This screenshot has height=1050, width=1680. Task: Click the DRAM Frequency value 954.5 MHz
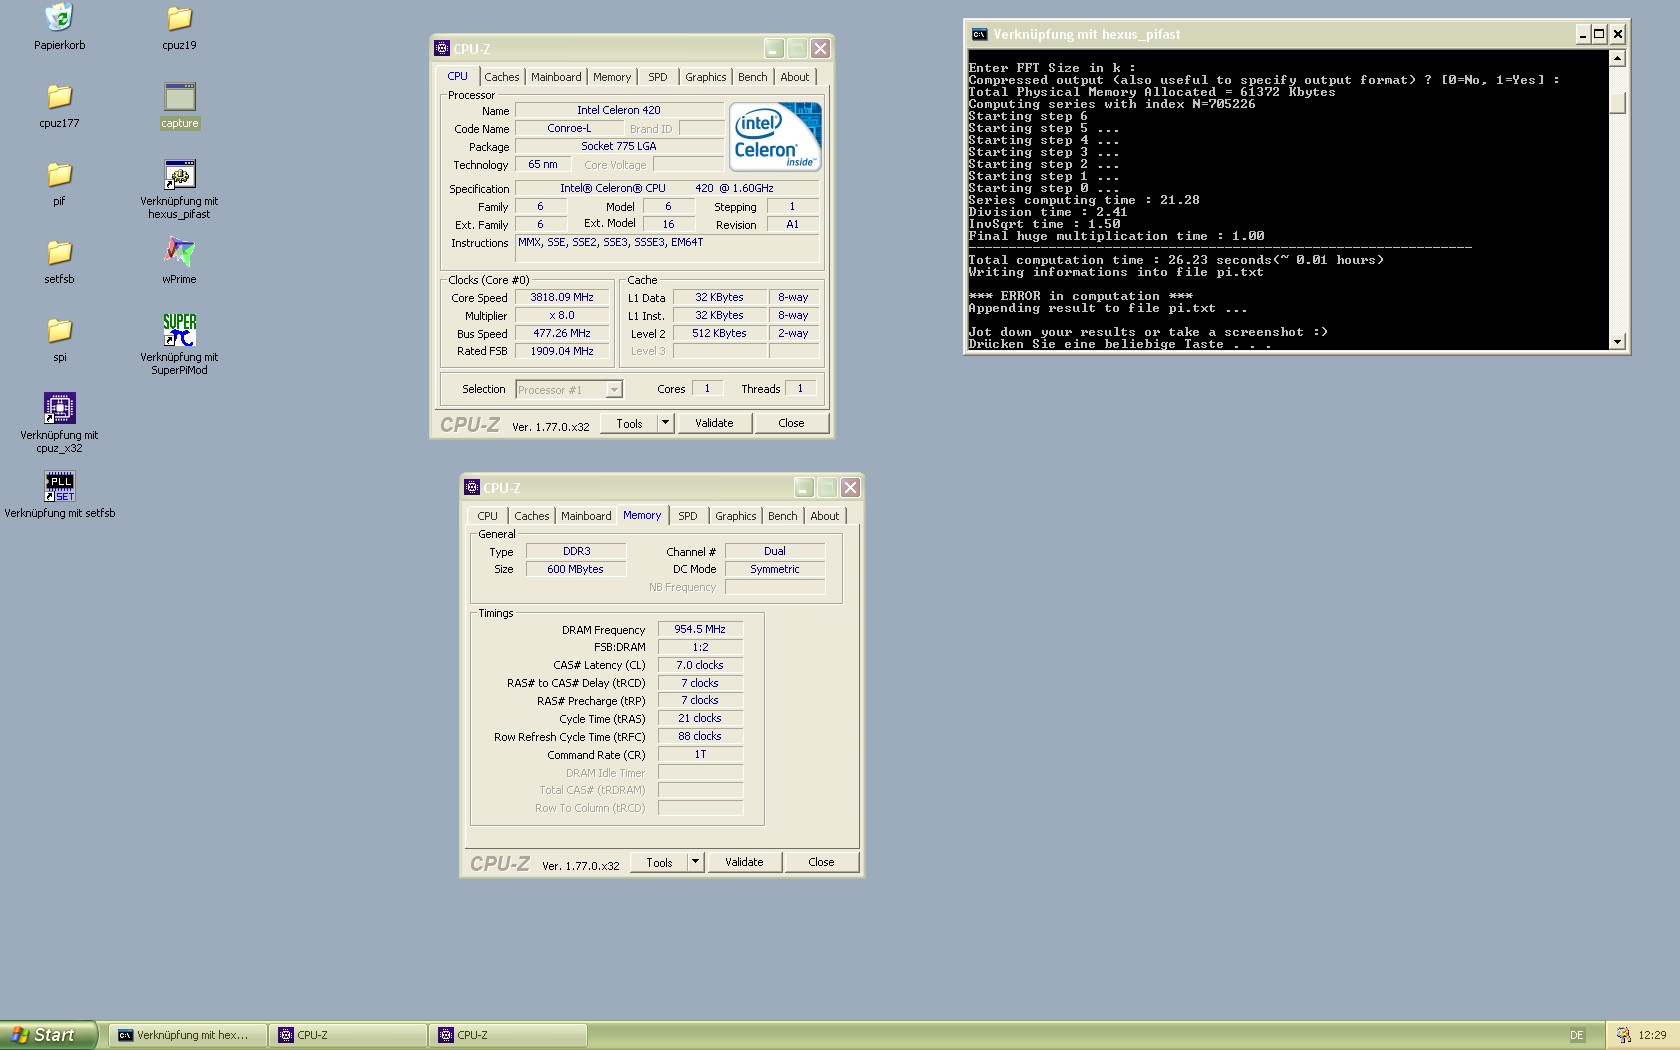click(x=700, y=629)
